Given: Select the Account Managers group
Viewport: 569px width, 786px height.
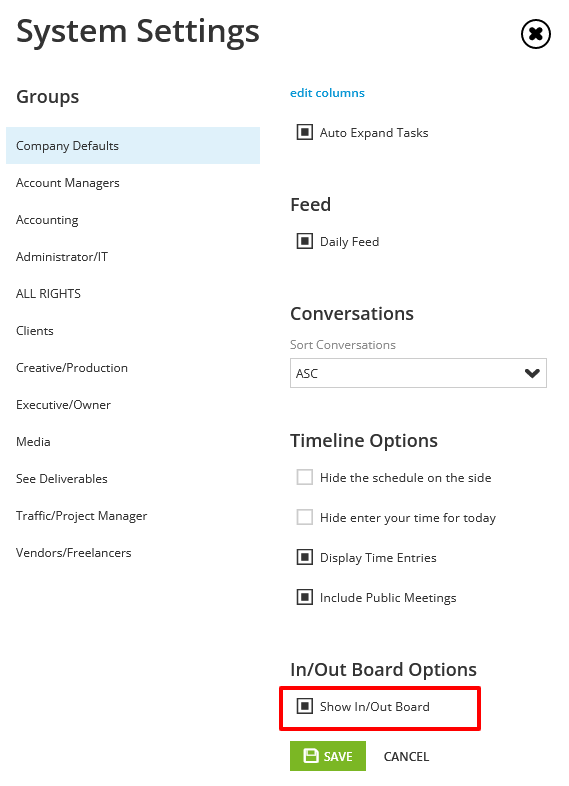Looking at the screenshot, I should pos(68,183).
